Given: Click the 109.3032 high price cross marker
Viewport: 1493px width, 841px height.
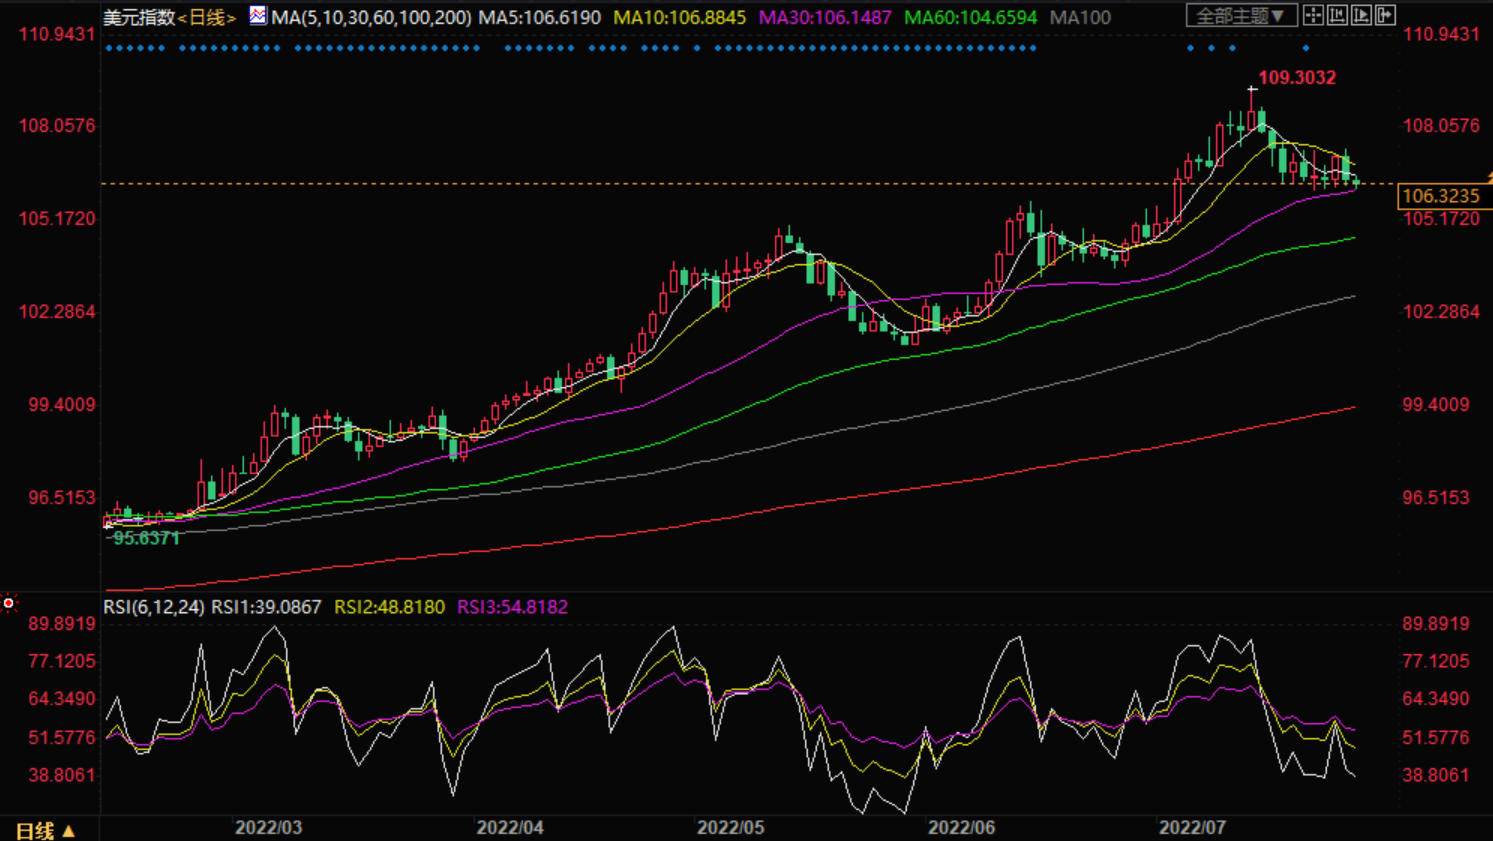Looking at the screenshot, I should (x=1252, y=90).
